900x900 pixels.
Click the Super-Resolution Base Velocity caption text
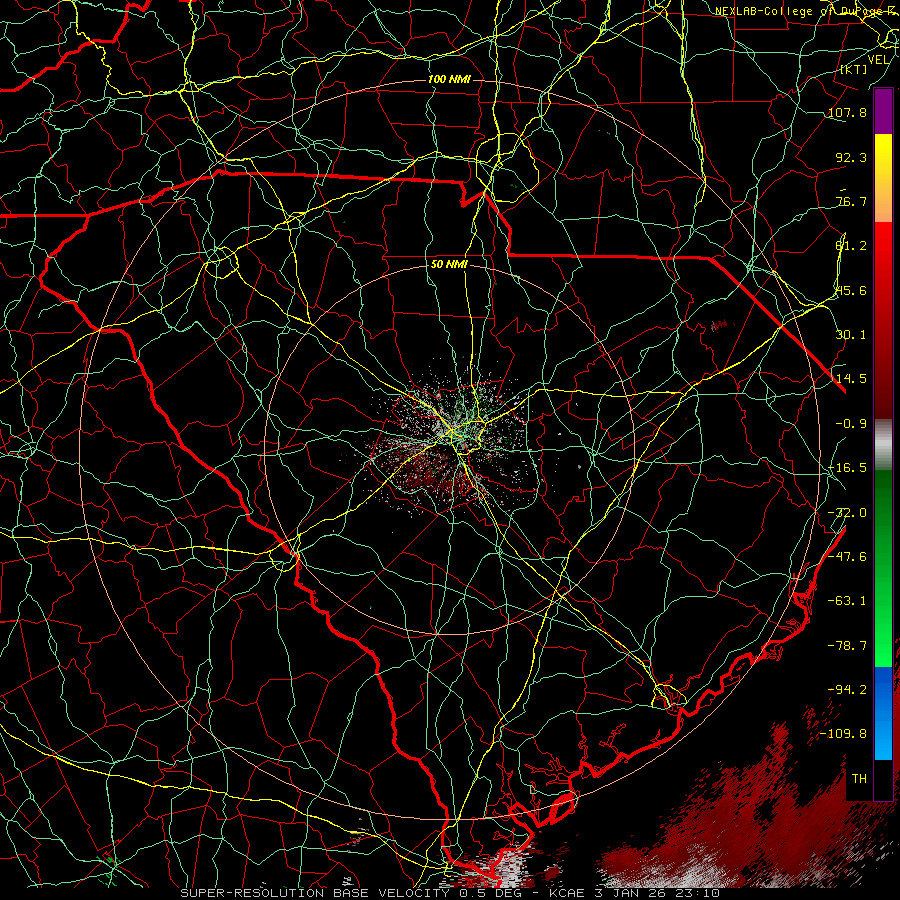[x=450, y=893]
